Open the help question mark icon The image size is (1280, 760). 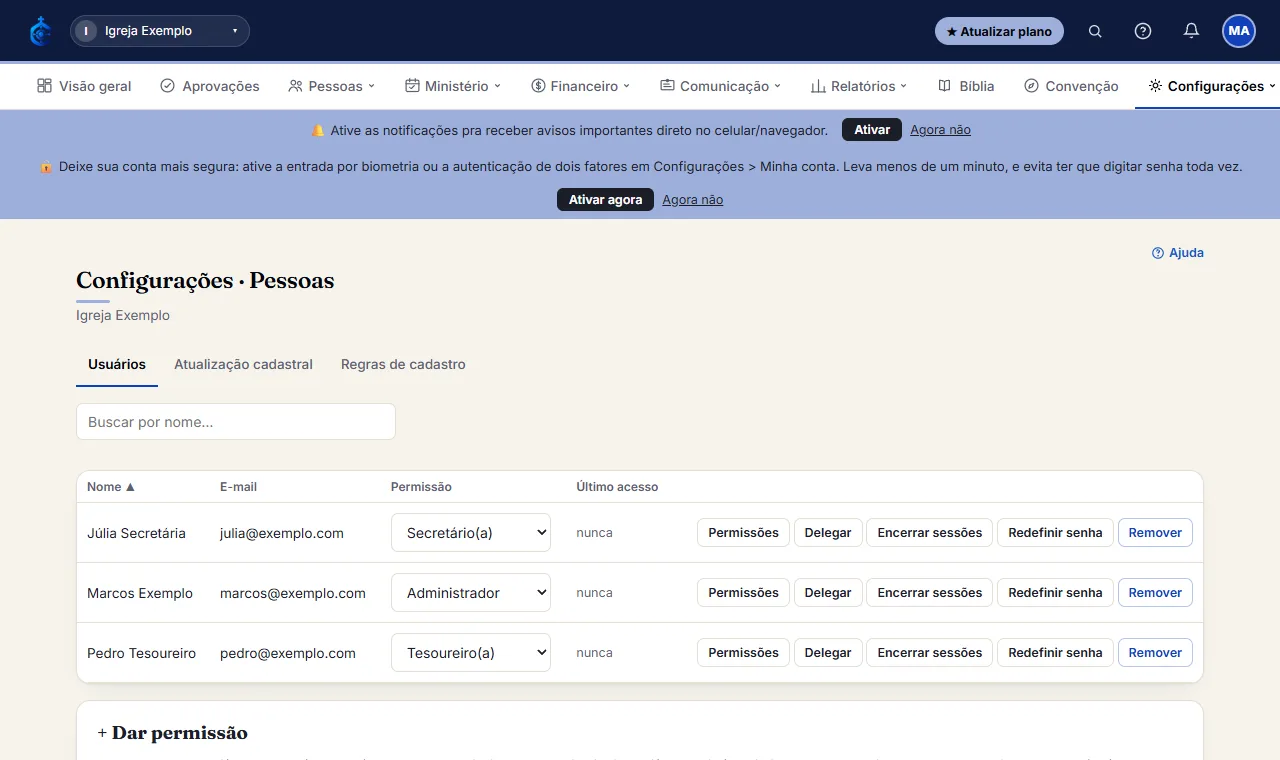pyautogui.click(x=1143, y=31)
